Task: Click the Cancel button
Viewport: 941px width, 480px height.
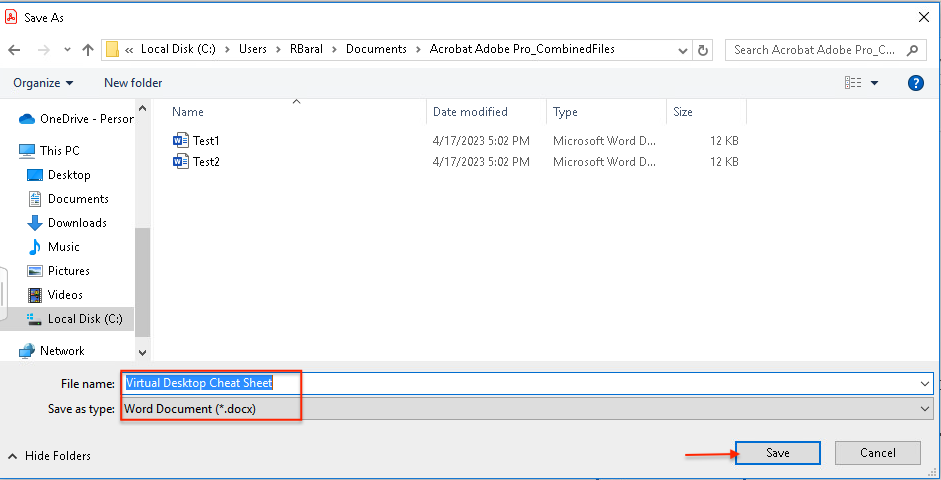Action: click(x=877, y=453)
